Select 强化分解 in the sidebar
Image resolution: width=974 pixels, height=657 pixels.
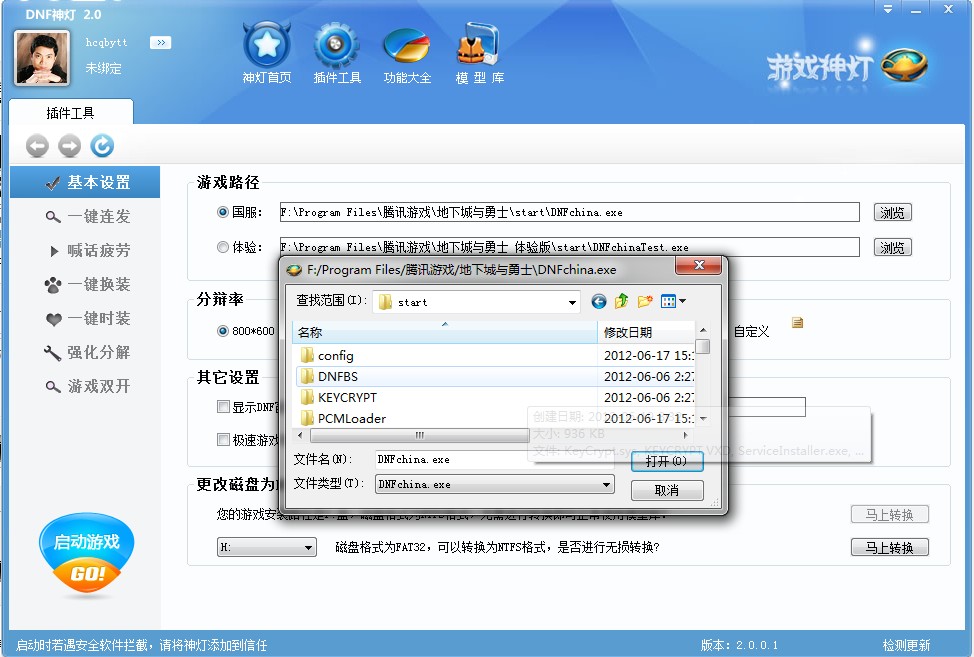point(85,352)
